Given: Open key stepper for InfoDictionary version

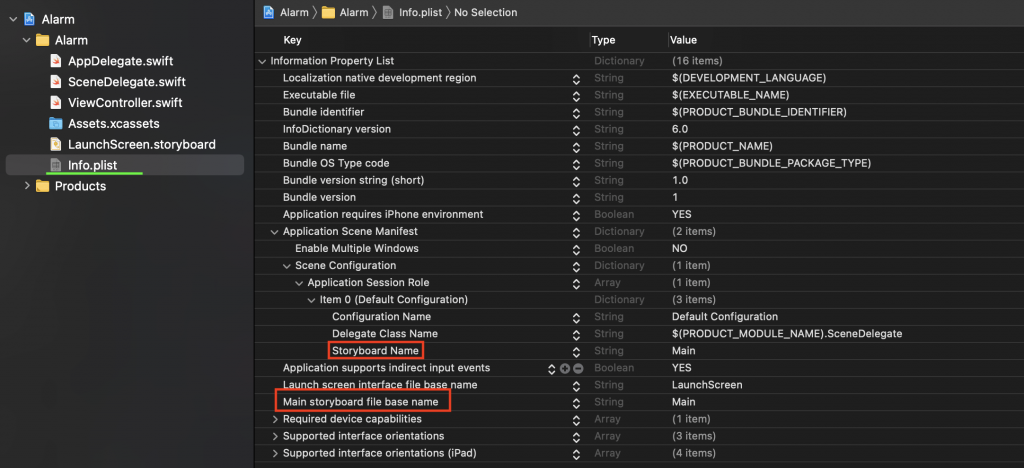Looking at the screenshot, I should pyautogui.click(x=576, y=130).
